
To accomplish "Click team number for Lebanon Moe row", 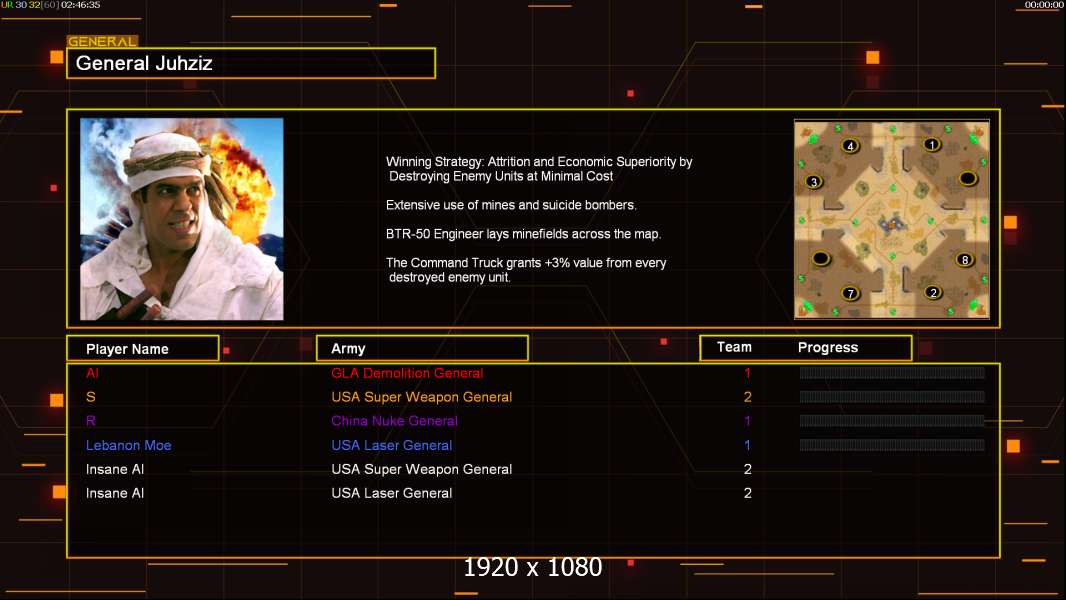I will (748, 446).
